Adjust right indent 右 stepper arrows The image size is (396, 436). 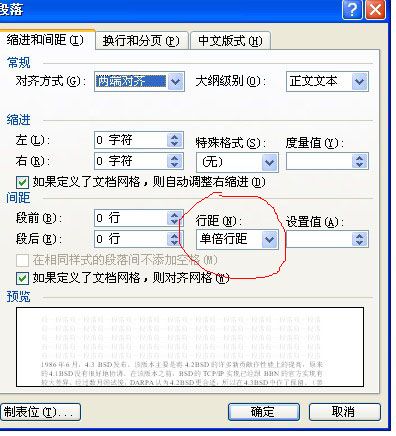[175, 161]
